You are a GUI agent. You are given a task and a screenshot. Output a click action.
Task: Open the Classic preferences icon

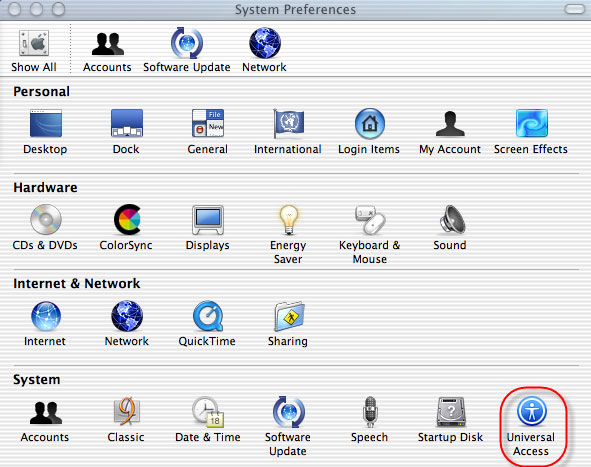point(127,412)
